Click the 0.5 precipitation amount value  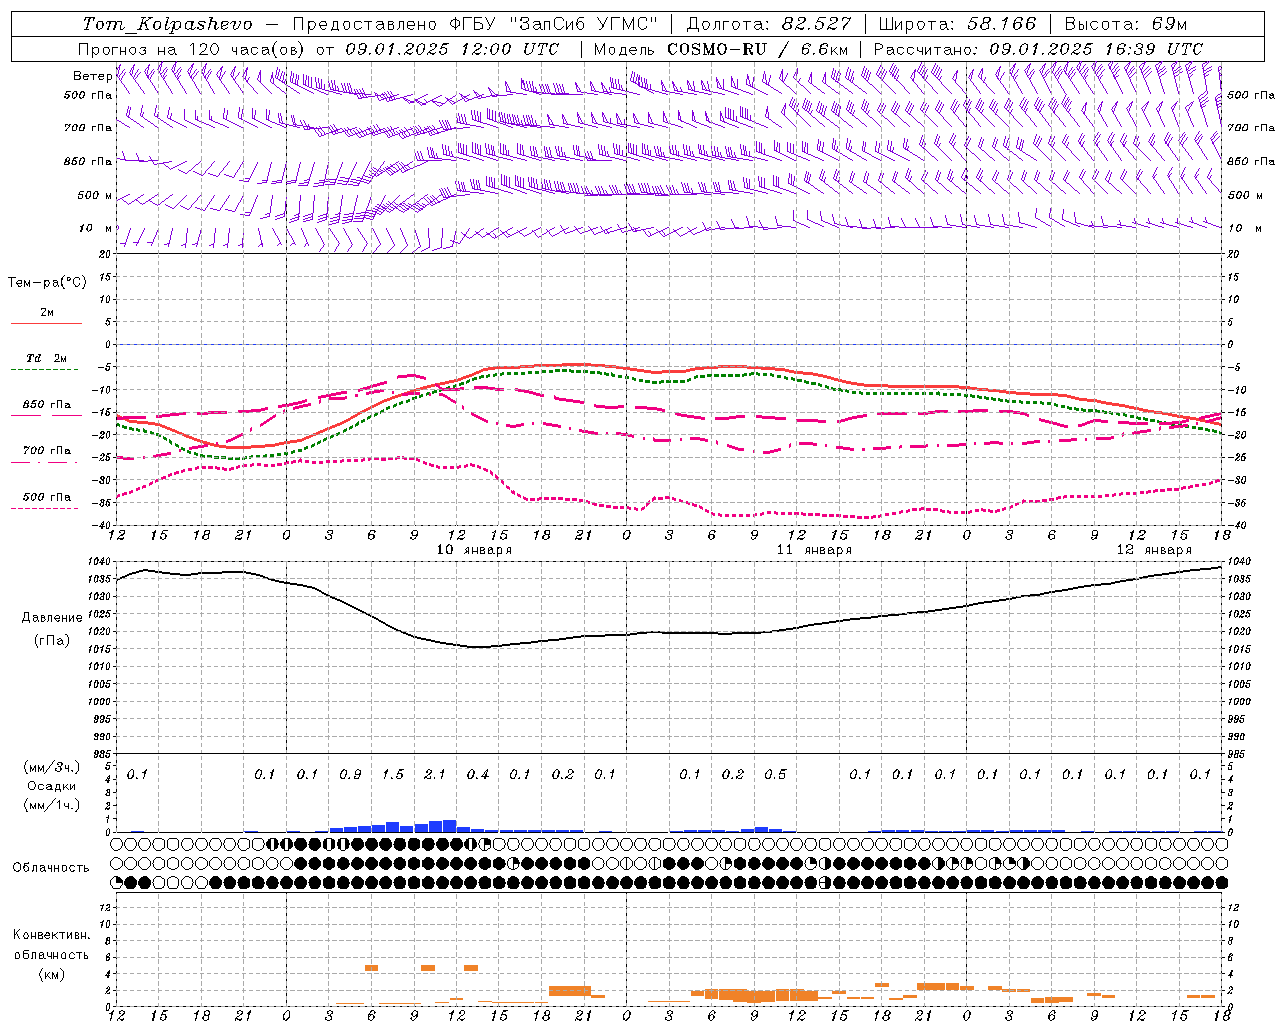(x=775, y=775)
